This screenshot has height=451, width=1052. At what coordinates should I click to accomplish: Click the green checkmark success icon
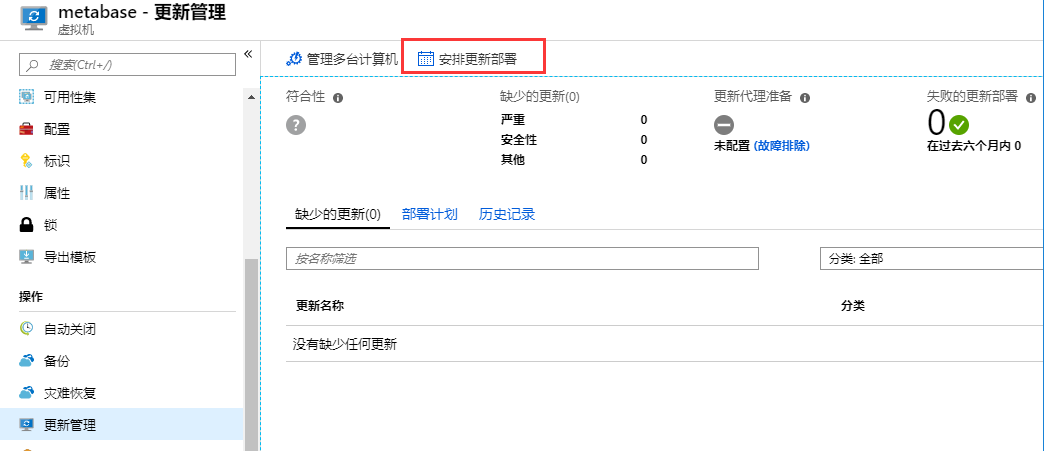pyautogui.click(x=959, y=125)
